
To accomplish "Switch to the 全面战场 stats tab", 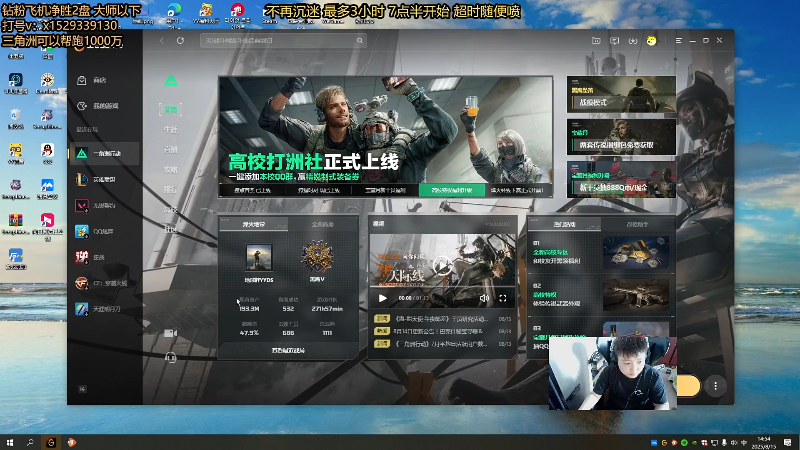I will tap(322, 224).
